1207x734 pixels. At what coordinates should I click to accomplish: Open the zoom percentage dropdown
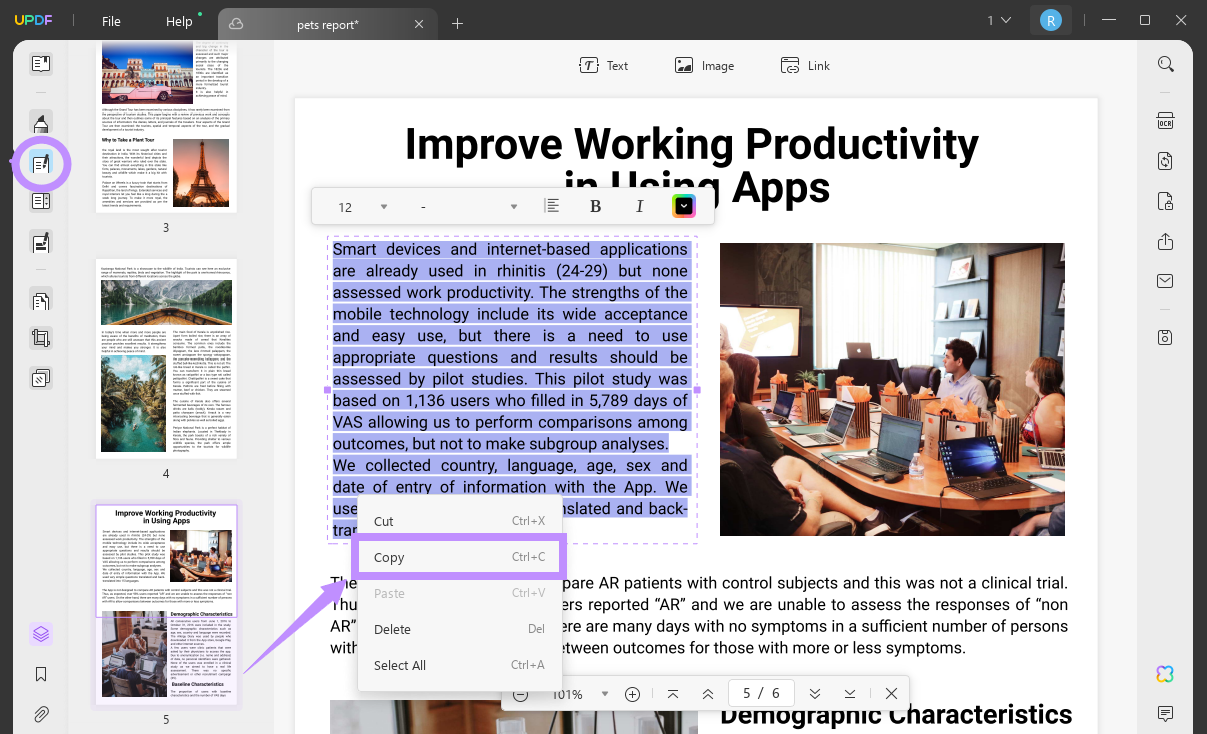tap(605, 693)
